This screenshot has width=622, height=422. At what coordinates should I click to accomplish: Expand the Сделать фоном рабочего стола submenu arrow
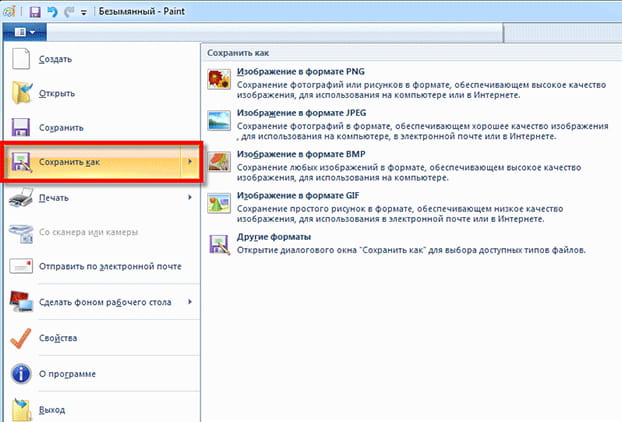[189, 301]
